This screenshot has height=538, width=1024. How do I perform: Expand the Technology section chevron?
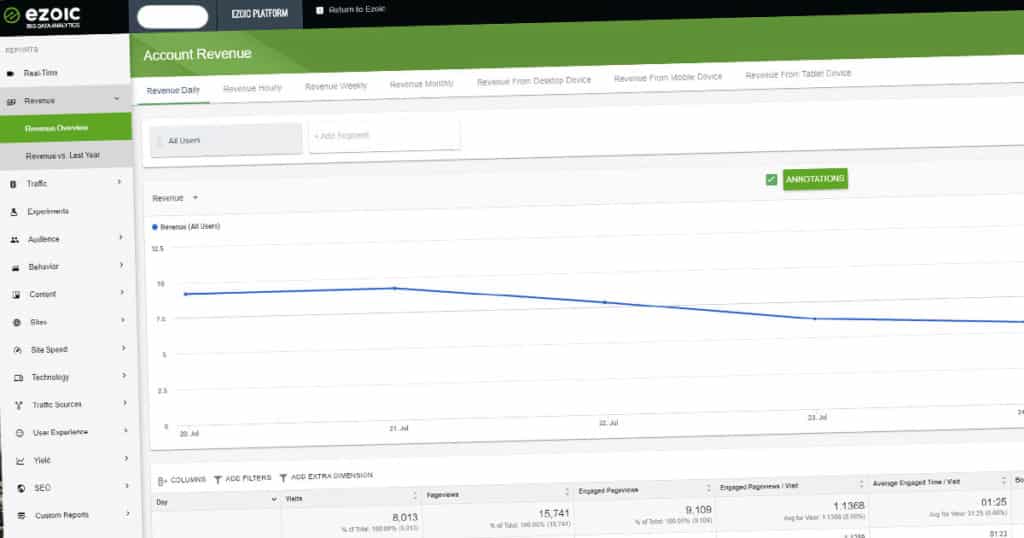coord(124,375)
